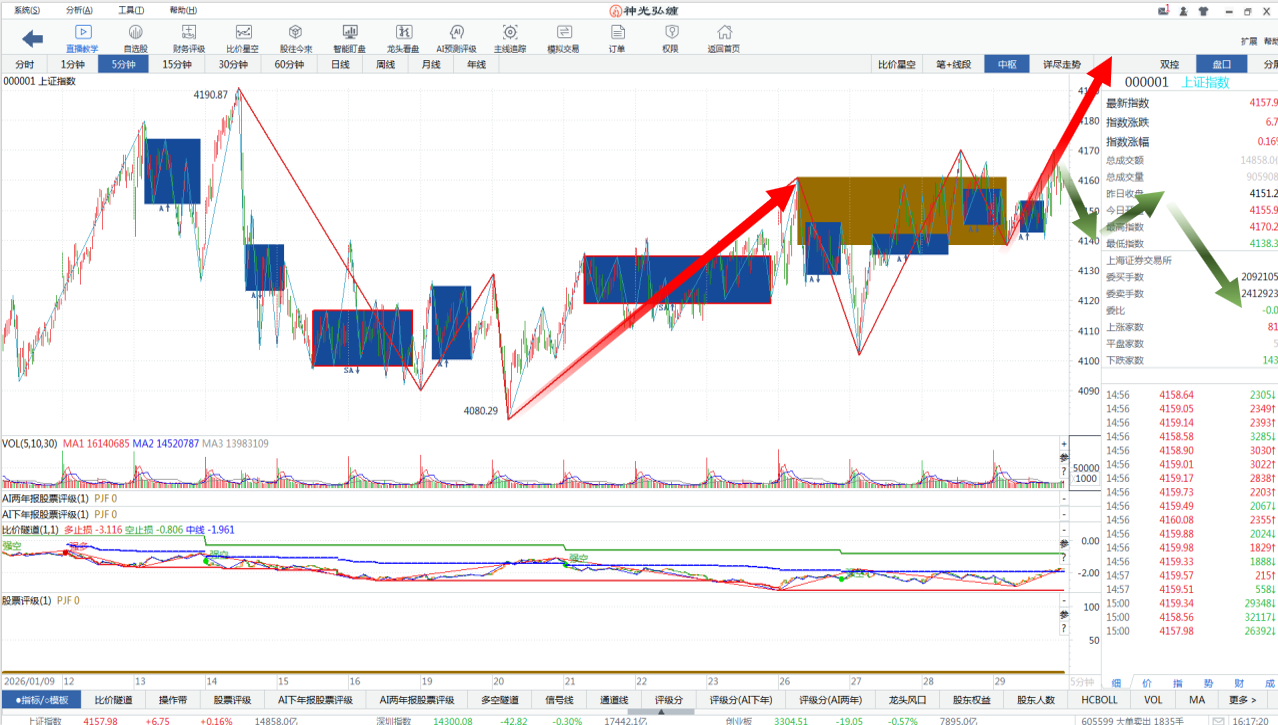Open 自选股 watchlist icon

tap(135, 38)
